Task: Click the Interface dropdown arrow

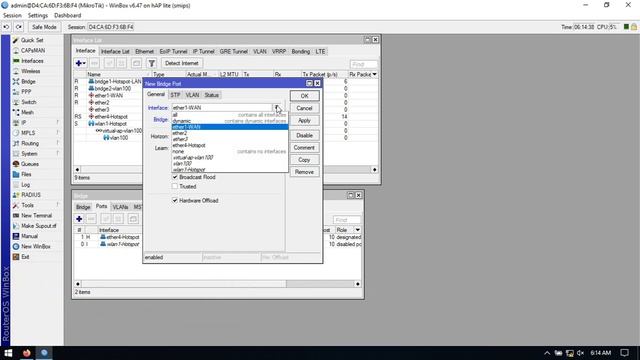Action: click(x=277, y=108)
